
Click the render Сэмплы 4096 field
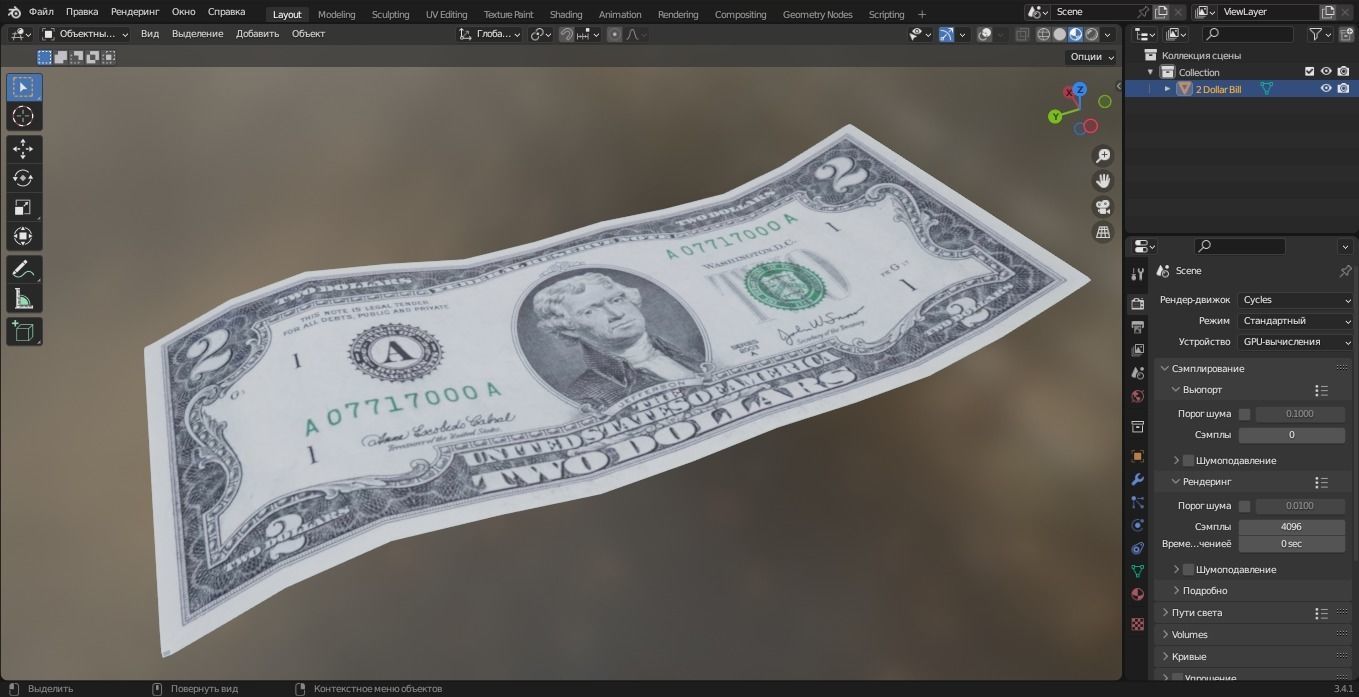click(1291, 527)
